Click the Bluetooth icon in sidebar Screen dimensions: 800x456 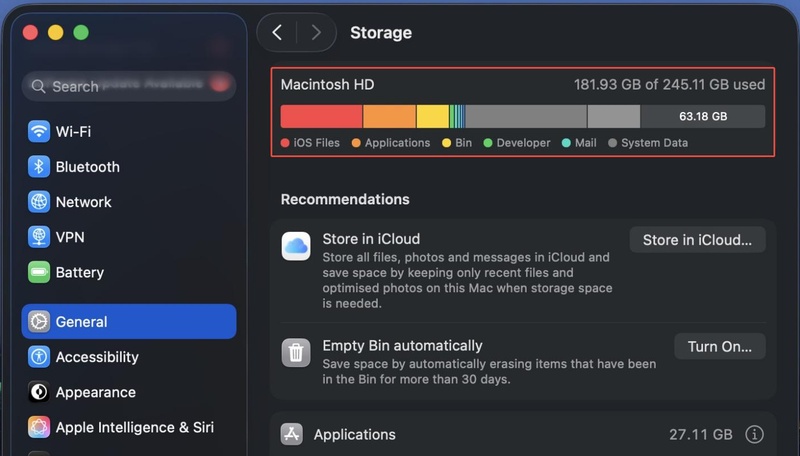click(x=39, y=166)
